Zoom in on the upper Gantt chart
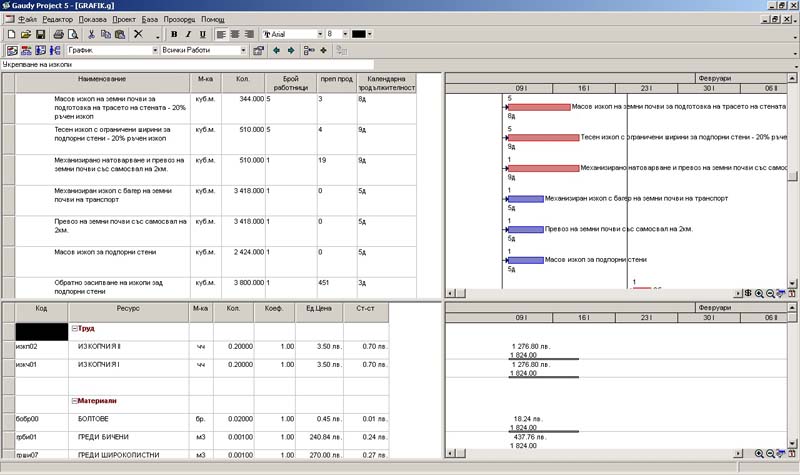 pyautogui.click(x=759, y=293)
